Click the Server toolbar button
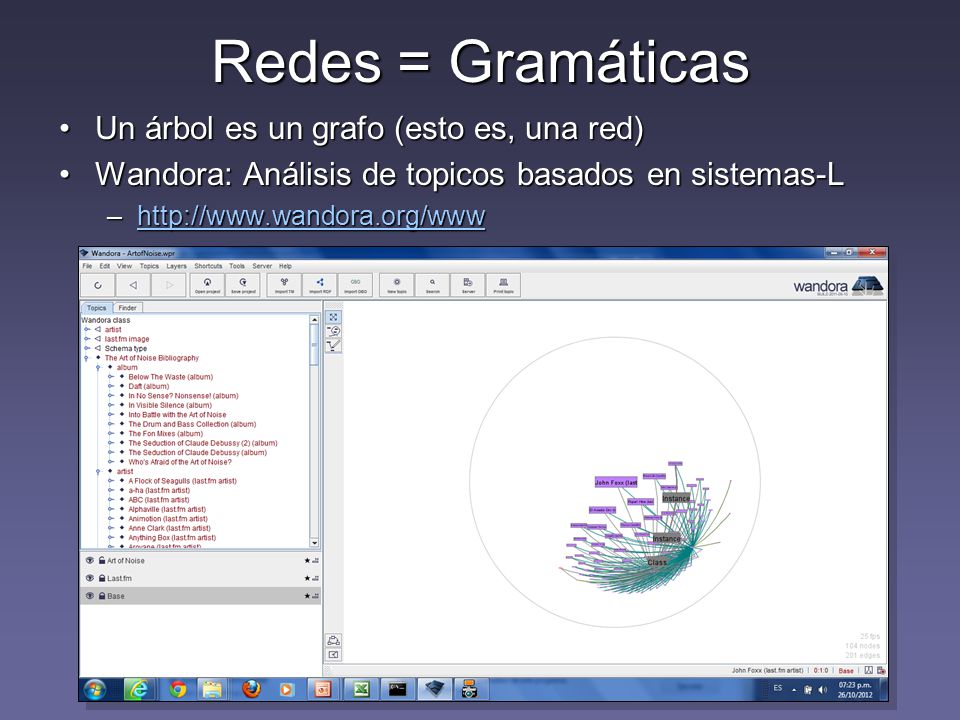The height and width of the screenshot is (720, 960). pyautogui.click(x=468, y=285)
